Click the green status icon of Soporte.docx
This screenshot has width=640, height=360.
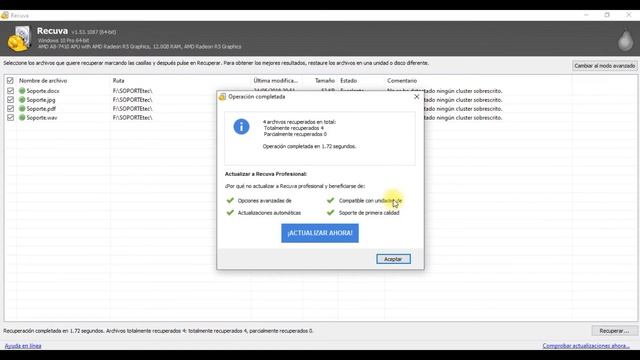coord(22,91)
